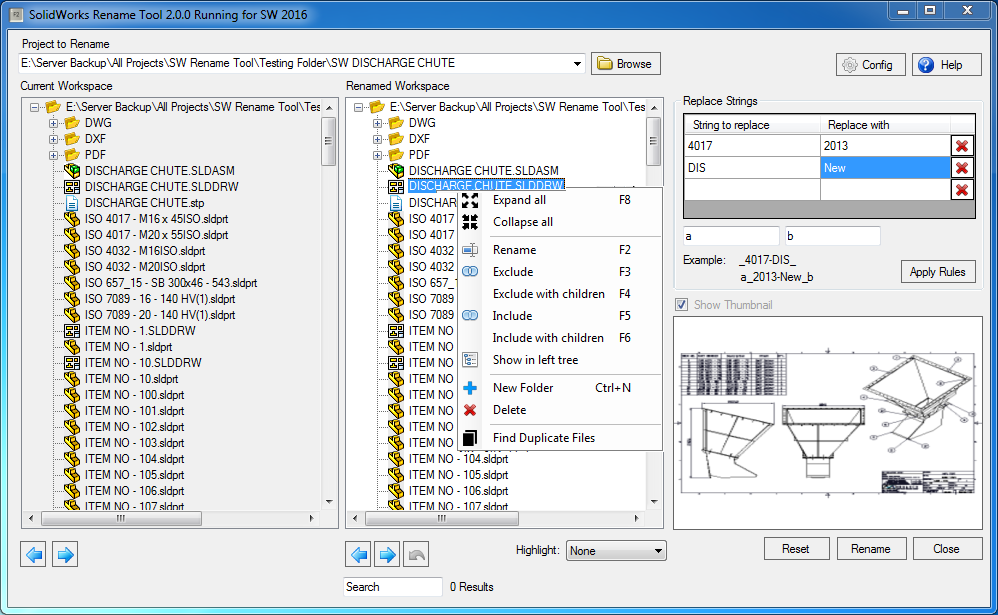Click the assembly icon of DISCHARGE CHUTE.SLDASM in left tree
The width and height of the screenshot is (998, 615).
(x=72, y=171)
